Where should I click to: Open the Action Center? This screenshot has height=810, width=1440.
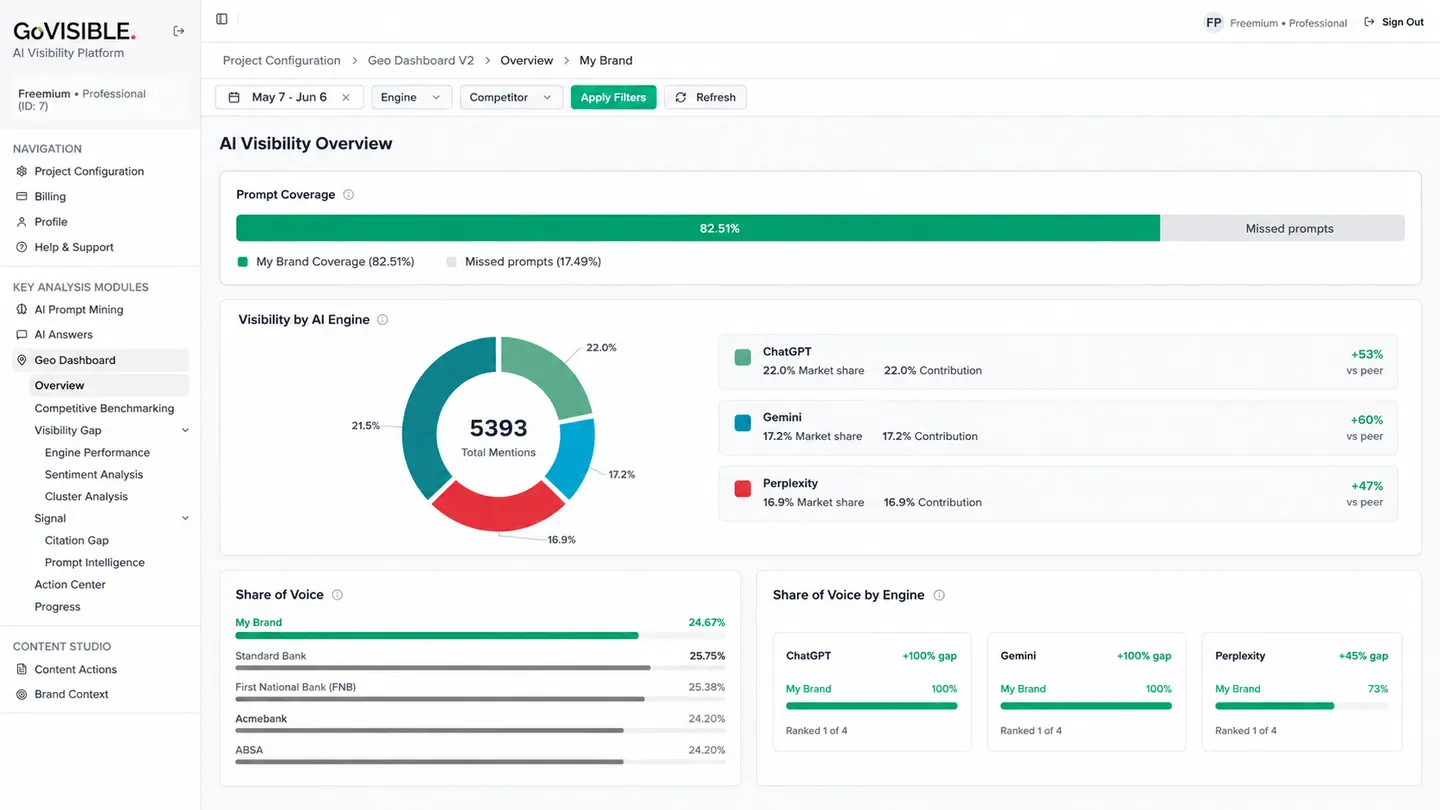pyautogui.click(x=70, y=584)
